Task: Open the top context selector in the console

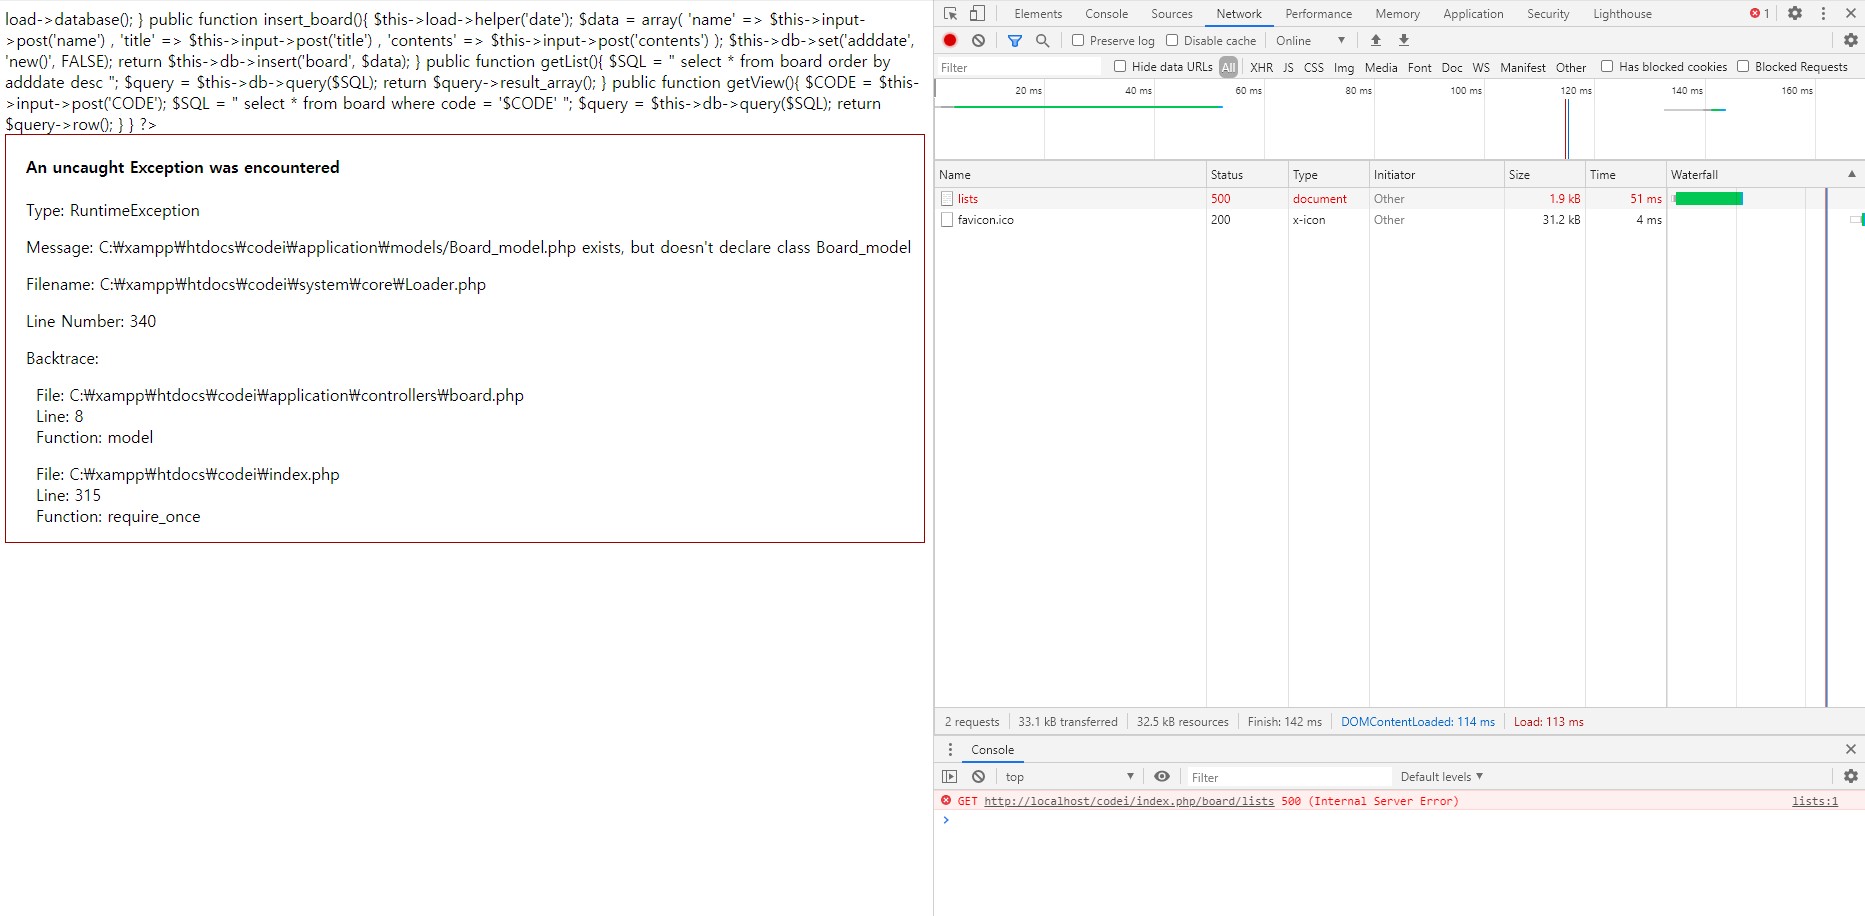Action: point(1069,777)
